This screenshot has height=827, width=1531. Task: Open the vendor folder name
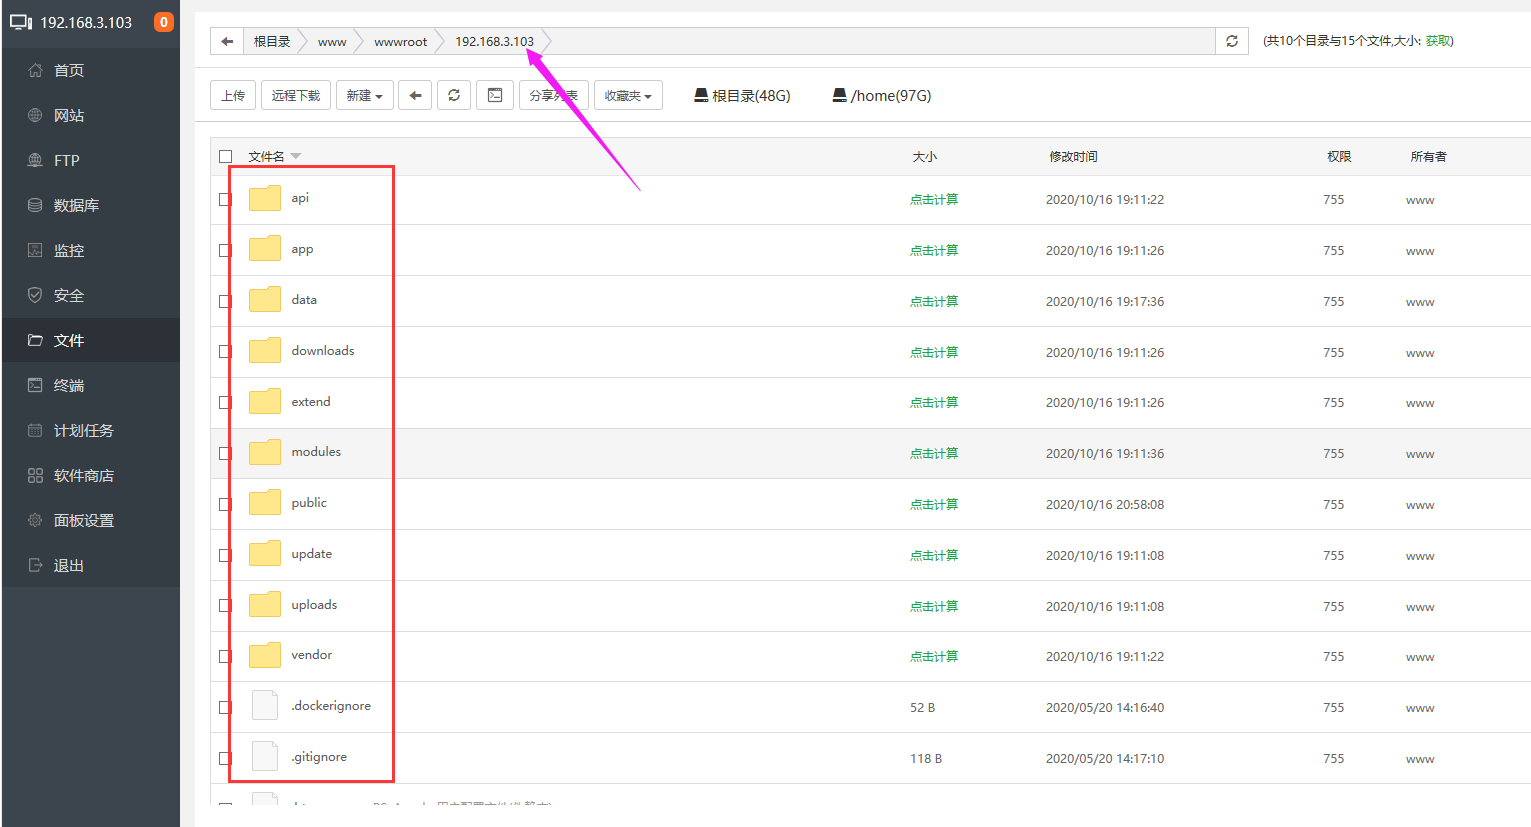(x=311, y=655)
